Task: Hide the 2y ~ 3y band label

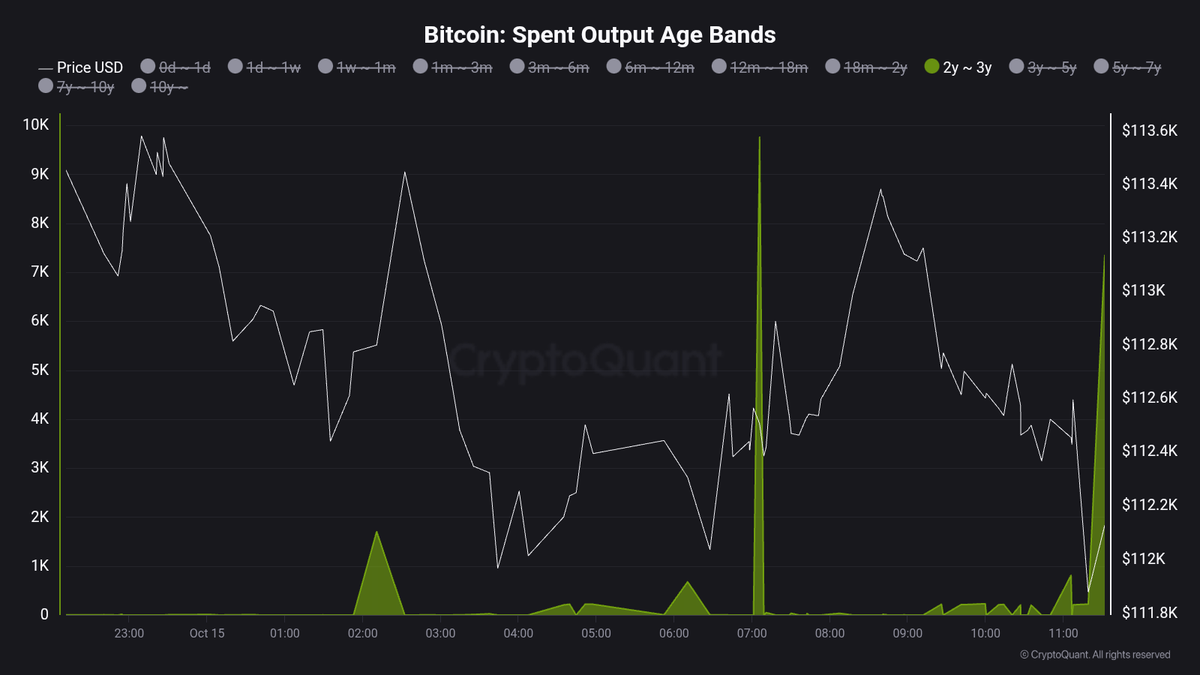Action: click(x=968, y=67)
